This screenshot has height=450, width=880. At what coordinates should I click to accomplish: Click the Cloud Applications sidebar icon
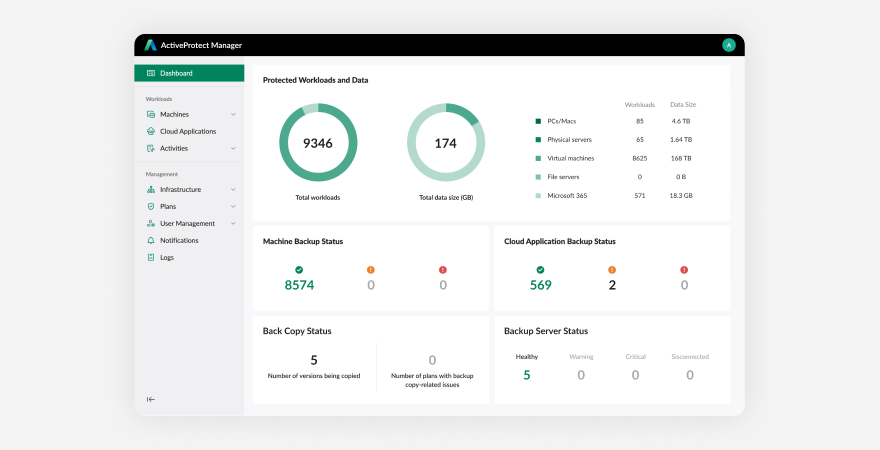pos(150,131)
